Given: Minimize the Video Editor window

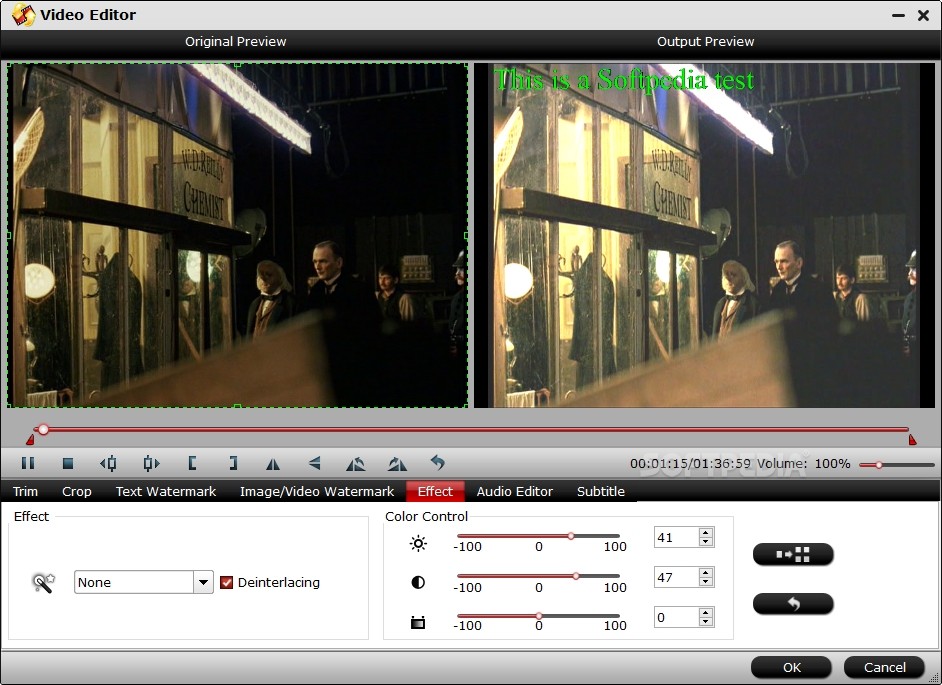Looking at the screenshot, I should 899,16.
